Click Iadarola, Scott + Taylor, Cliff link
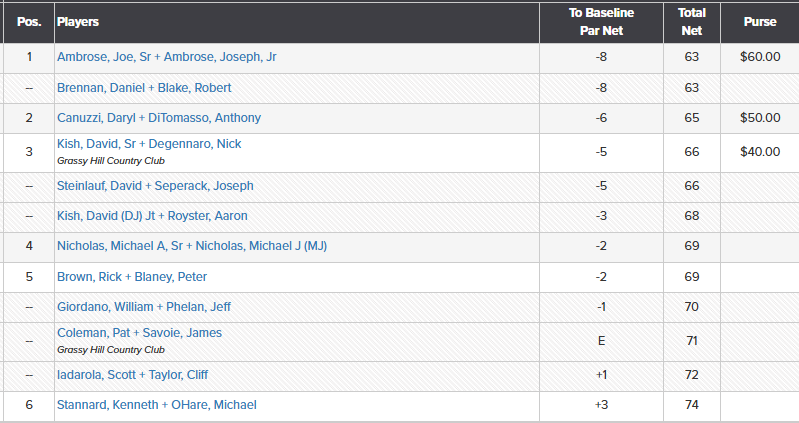The image size is (799, 423). click(132, 374)
